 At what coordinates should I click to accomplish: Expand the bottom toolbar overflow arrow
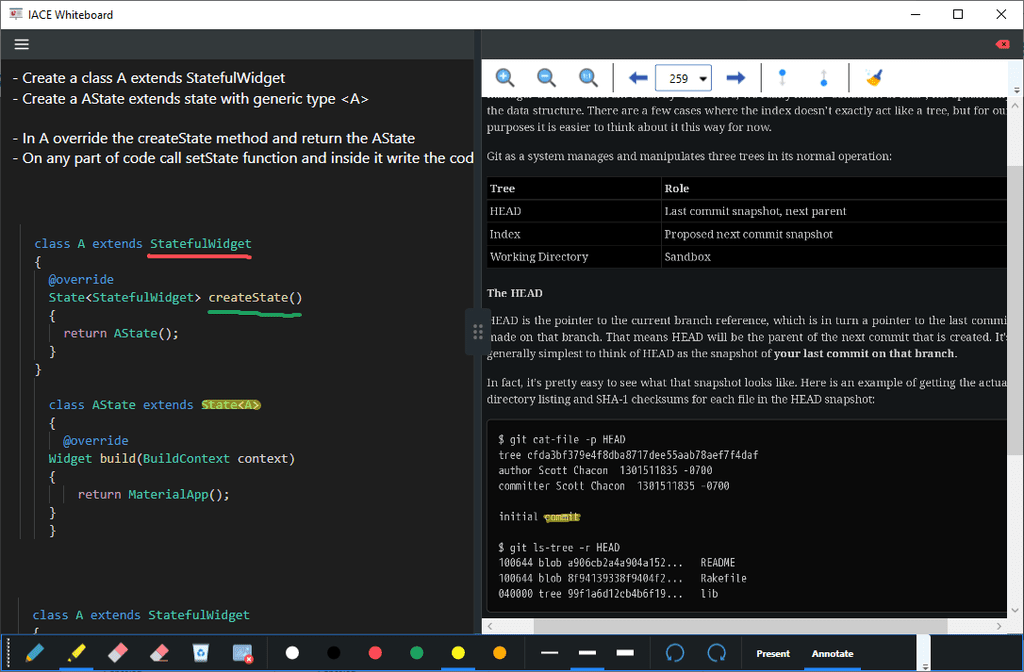tap(924, 666)
